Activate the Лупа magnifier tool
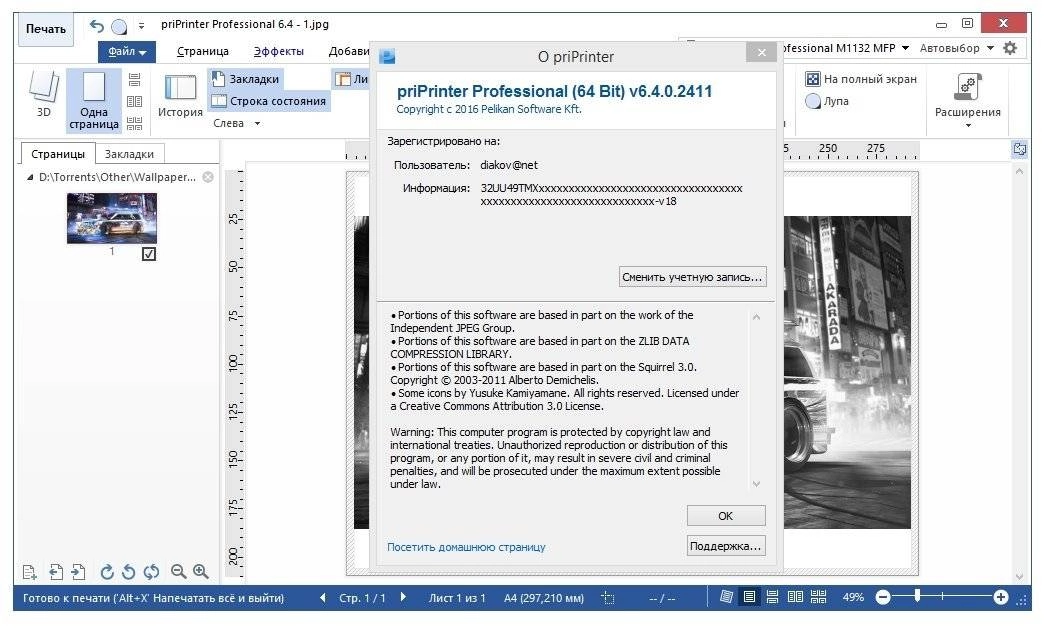 tap(827, 101)
